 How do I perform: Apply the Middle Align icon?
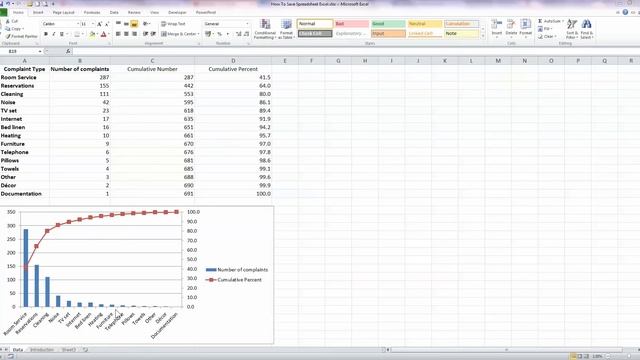click(x=126, y=24)
